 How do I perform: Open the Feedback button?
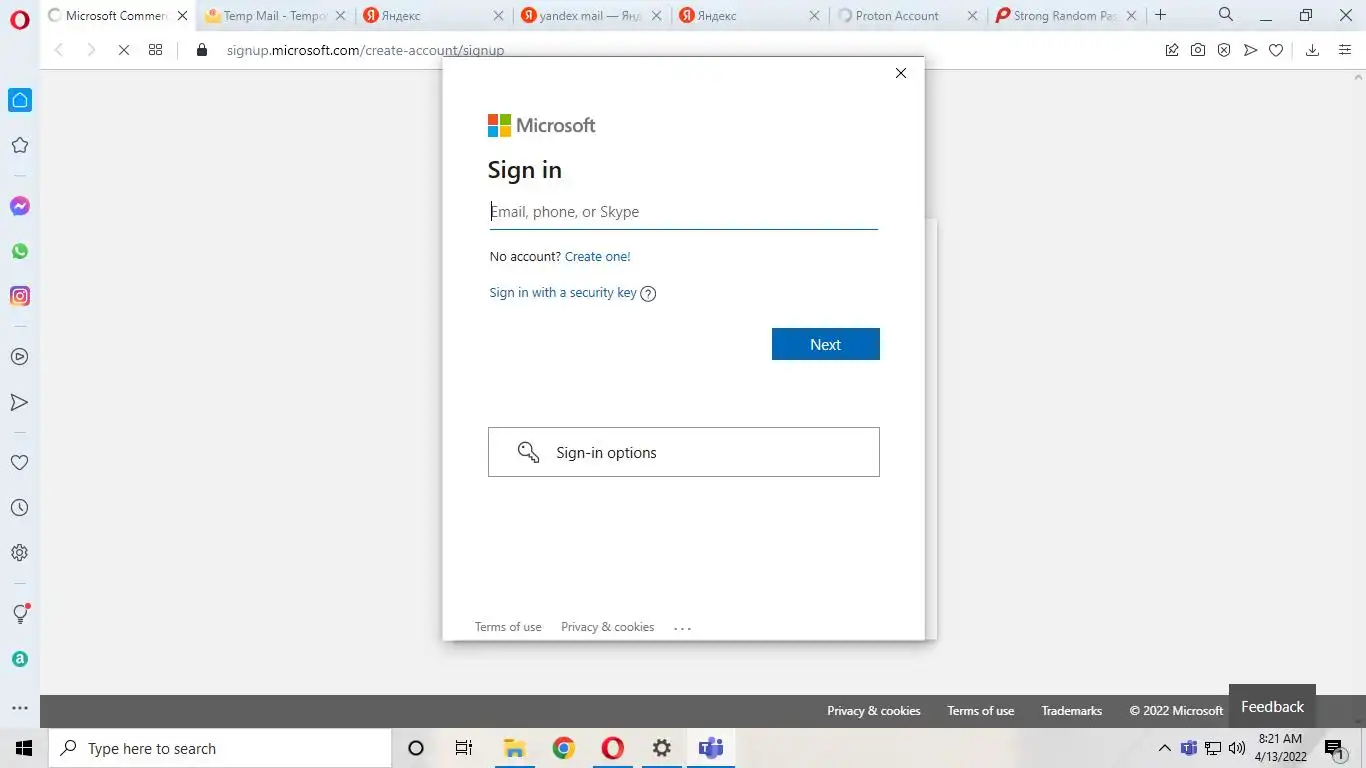pos(1272,706)
